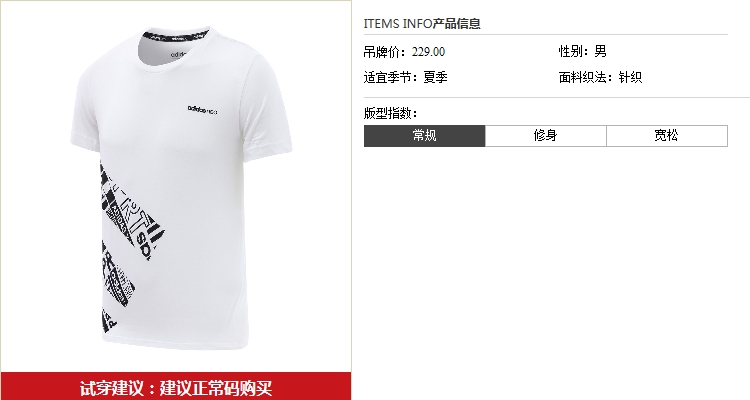The image size is (750, 400).
Task: Click the T-shirt bottom hem
Action: click(x=177, y=344)
